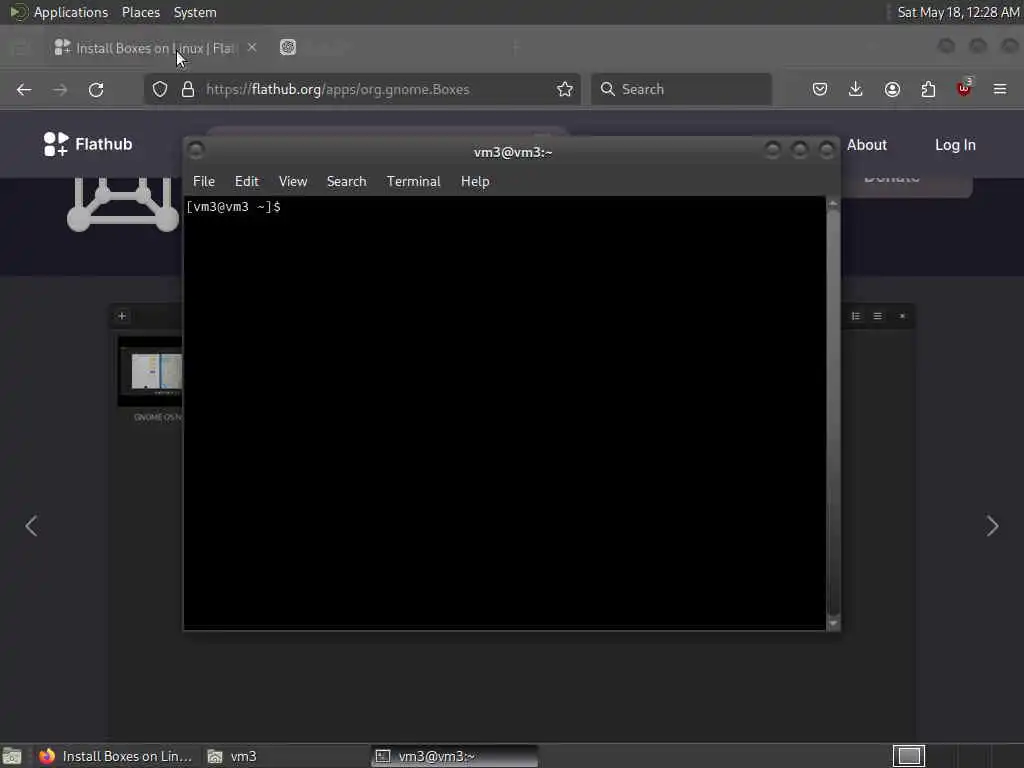
Task: Open the System menu in the top panel
Action: (x=195, y=12)
